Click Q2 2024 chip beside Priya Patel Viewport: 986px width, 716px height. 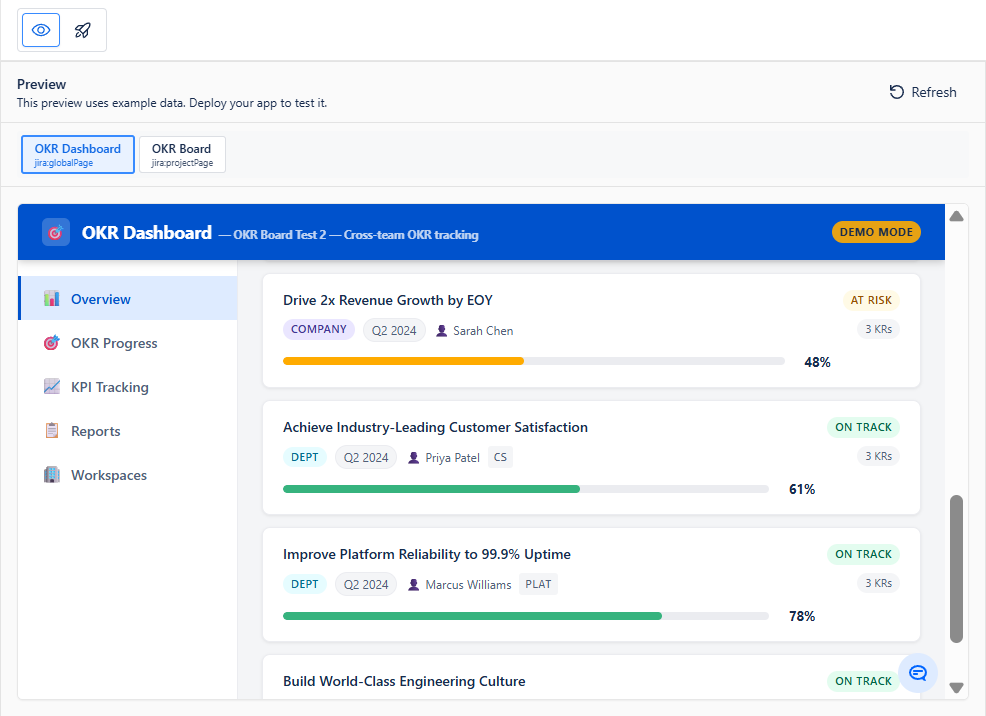pos(366,458)
